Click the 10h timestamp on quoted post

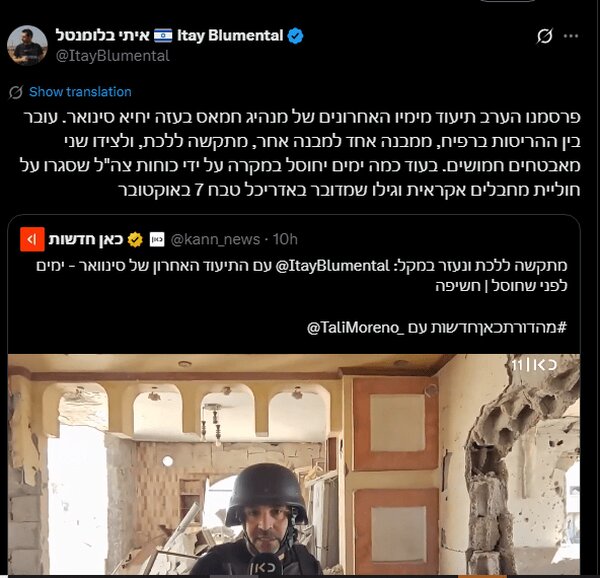(285, 239)
